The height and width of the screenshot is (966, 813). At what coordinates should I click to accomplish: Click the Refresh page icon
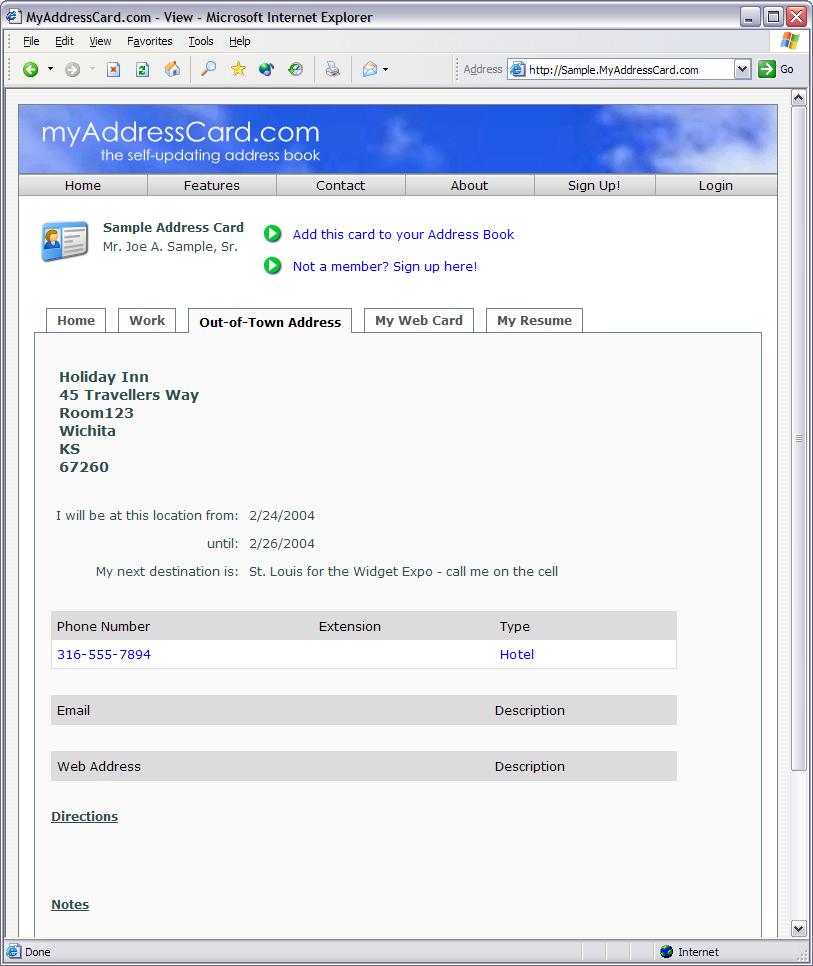pyautogui.click(x=142, y=70)
